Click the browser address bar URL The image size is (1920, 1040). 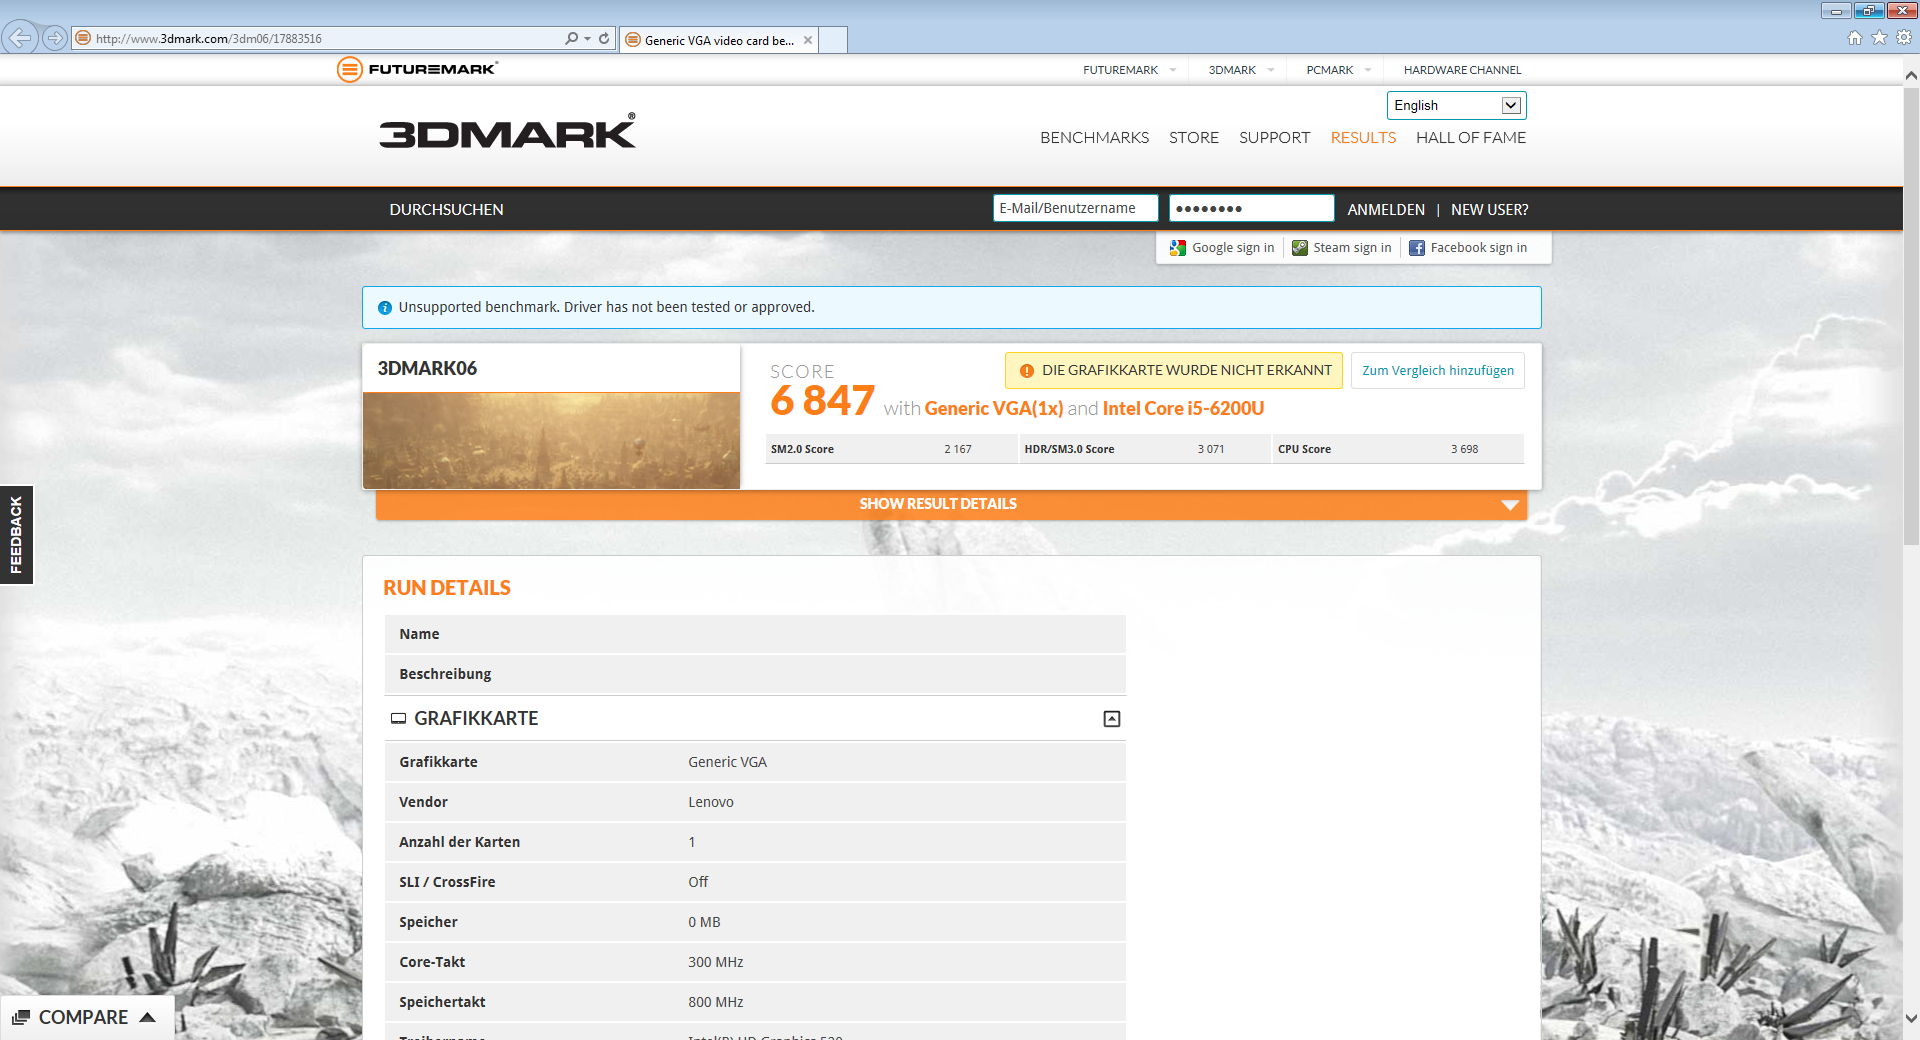pos(209,39)
